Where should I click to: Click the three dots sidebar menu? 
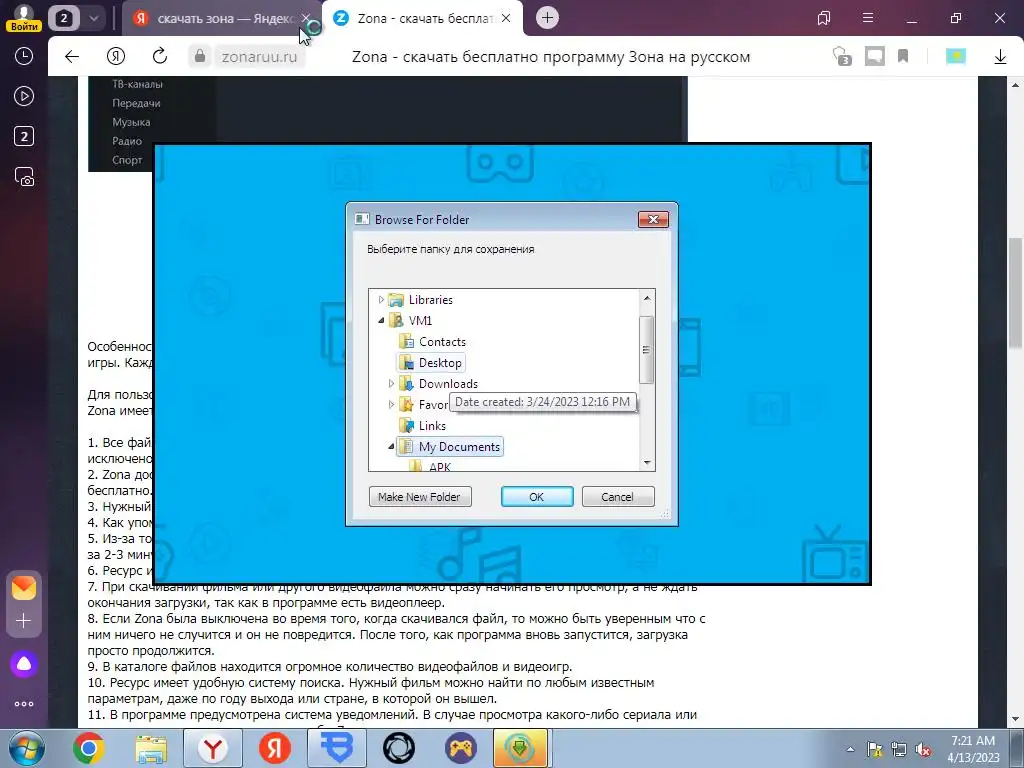(x=24, y=704)
